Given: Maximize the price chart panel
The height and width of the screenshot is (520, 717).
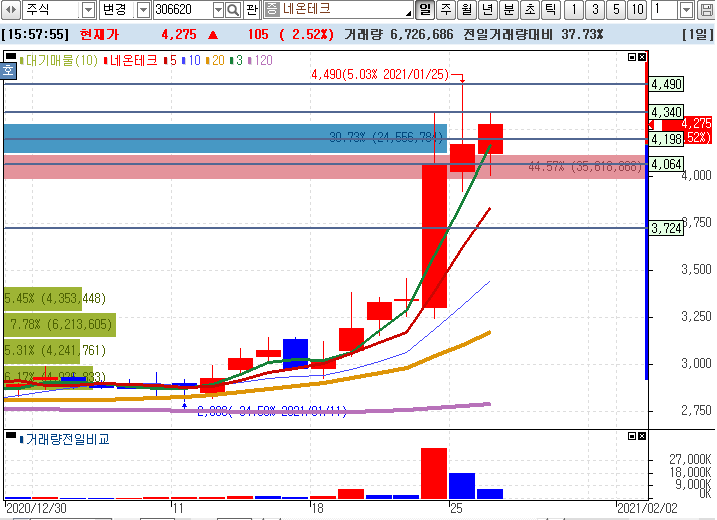Looking at the screenshot, I should 632,57.
